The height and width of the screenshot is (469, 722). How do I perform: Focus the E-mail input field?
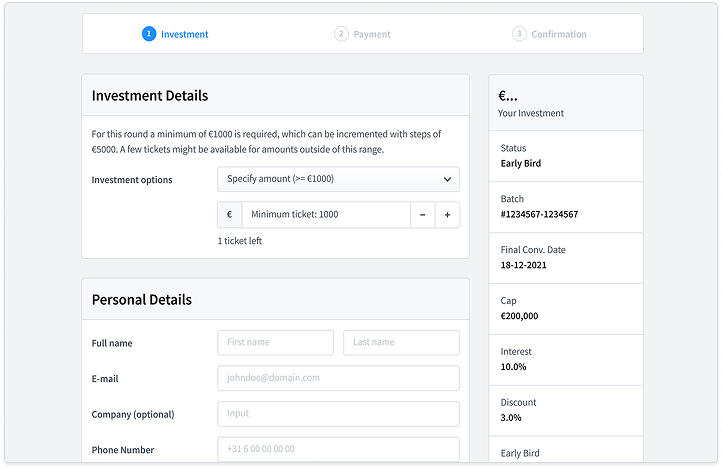338,378
